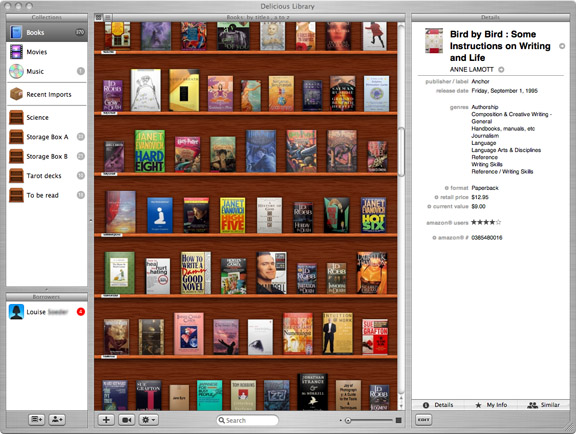Open the Books collection
This screenshot has width=576, height=434.
click(47, 32)
